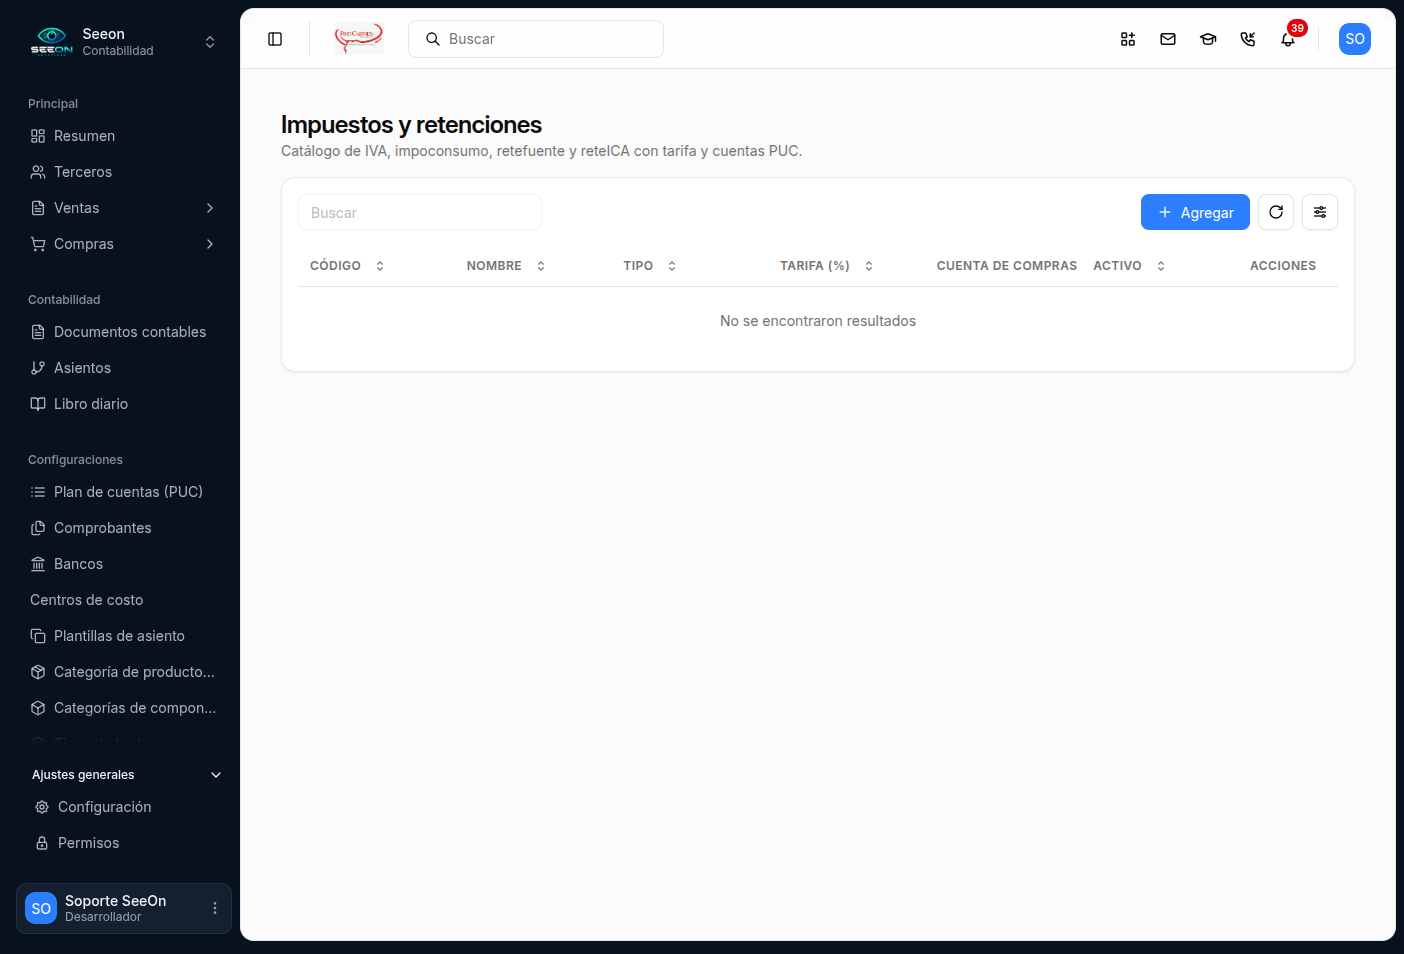
Task: Click the Plan de cuentas list icon
Action: (38, 492)
